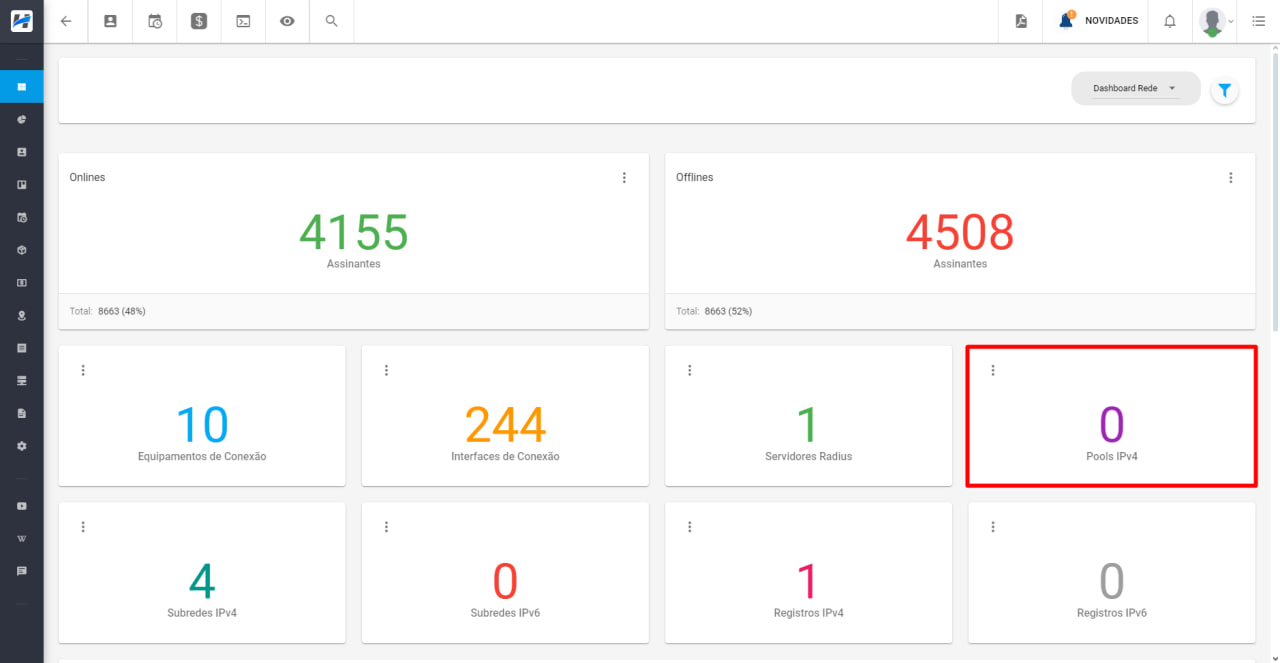The height and width of the screenshot is (663, 1280).
Task: Open the NOVIDADES news button
Action: (x=1097, y=21)
